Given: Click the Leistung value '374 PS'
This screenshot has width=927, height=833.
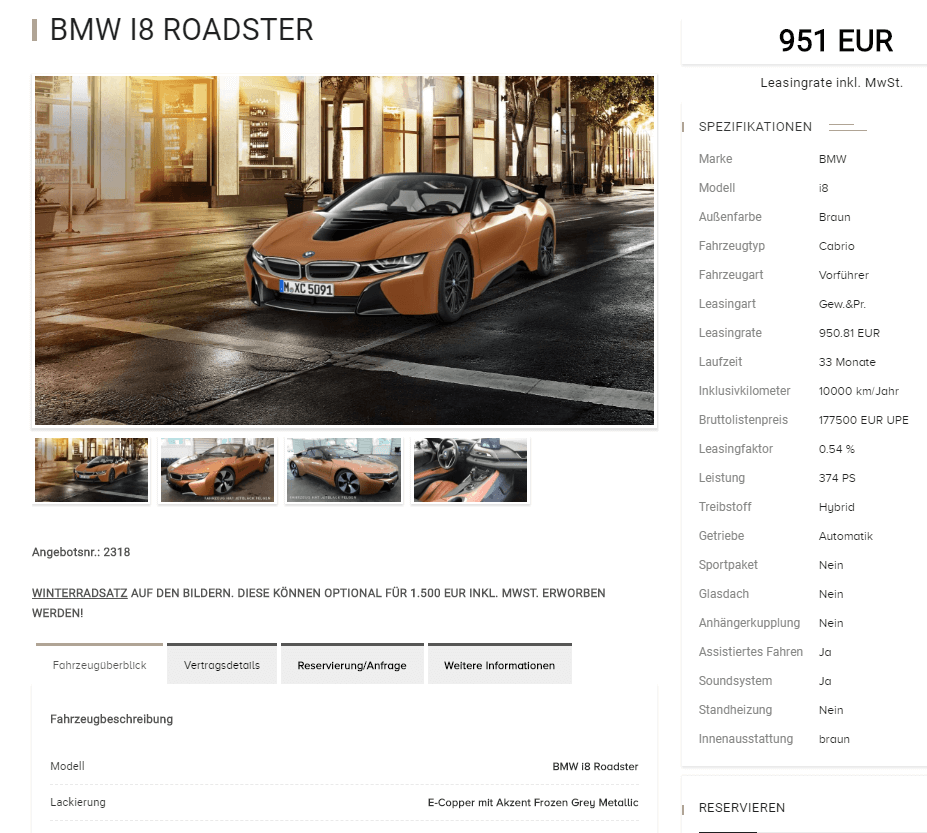Looking at the screenshot, I should tap(837, 478).
